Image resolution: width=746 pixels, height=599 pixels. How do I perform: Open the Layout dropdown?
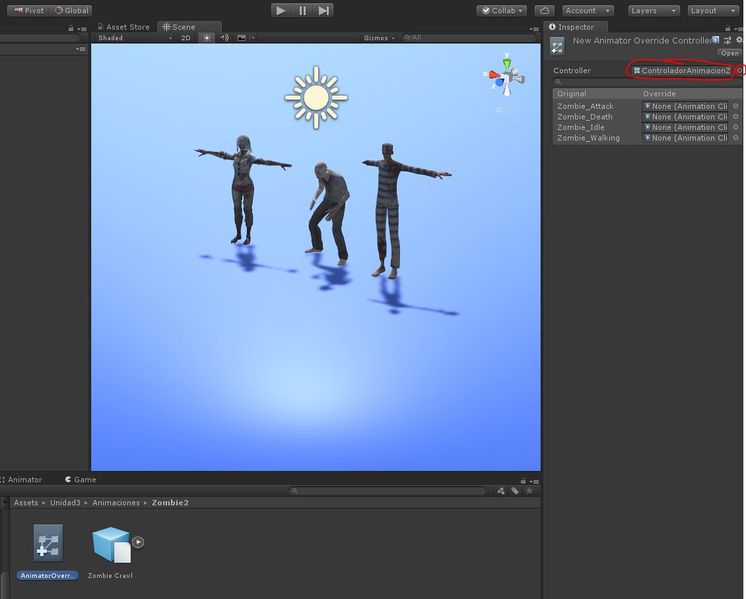(x=713, y=10)
